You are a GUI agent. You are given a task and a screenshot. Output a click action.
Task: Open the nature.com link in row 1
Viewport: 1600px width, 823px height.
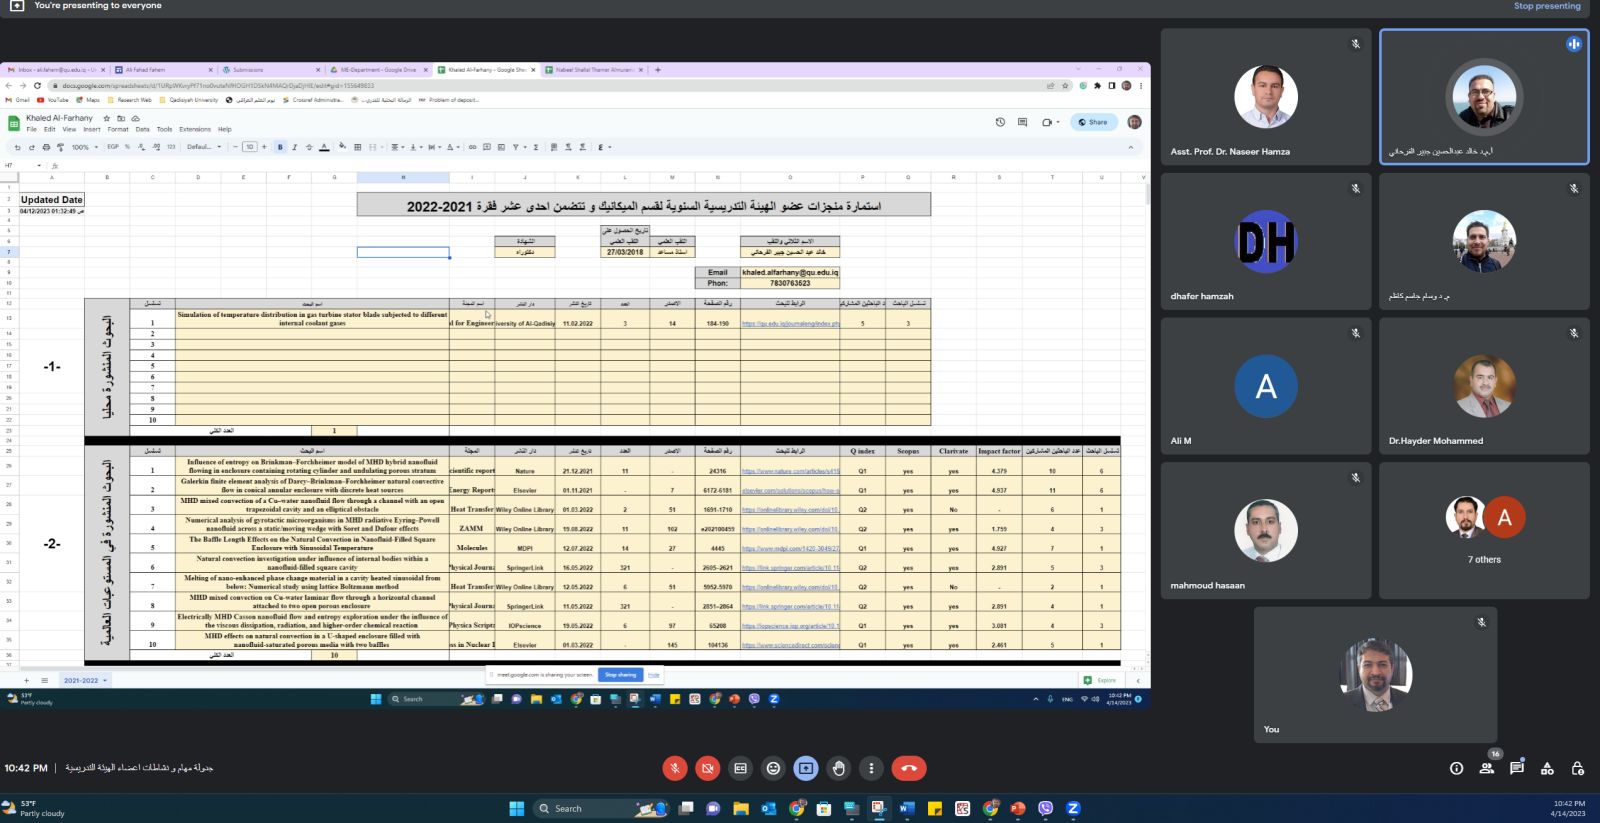[790, 471]
